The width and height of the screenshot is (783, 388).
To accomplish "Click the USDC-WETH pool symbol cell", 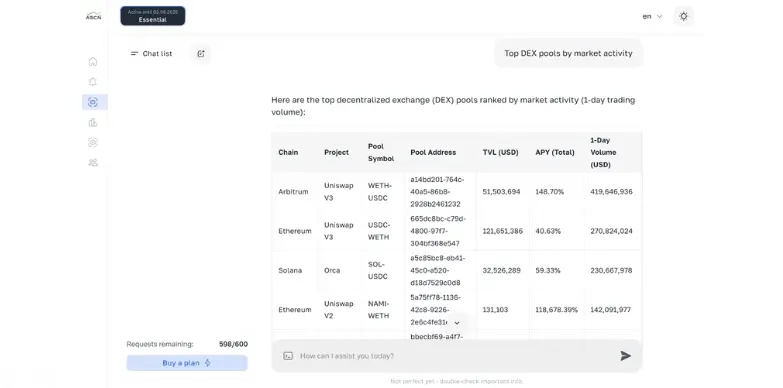I will 379,231.
